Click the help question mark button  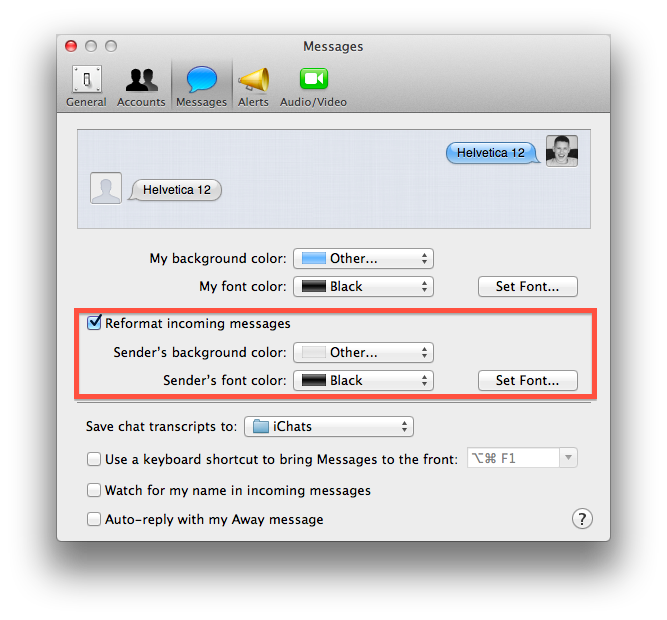click(x=582, y=519)
